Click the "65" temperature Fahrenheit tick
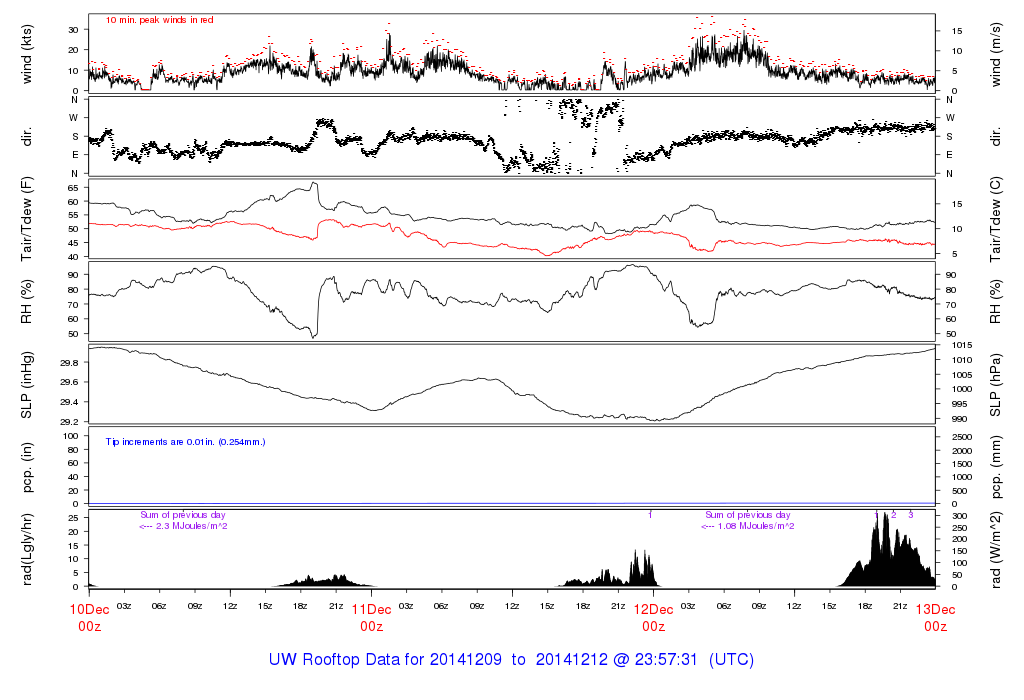 coord(73,188)
